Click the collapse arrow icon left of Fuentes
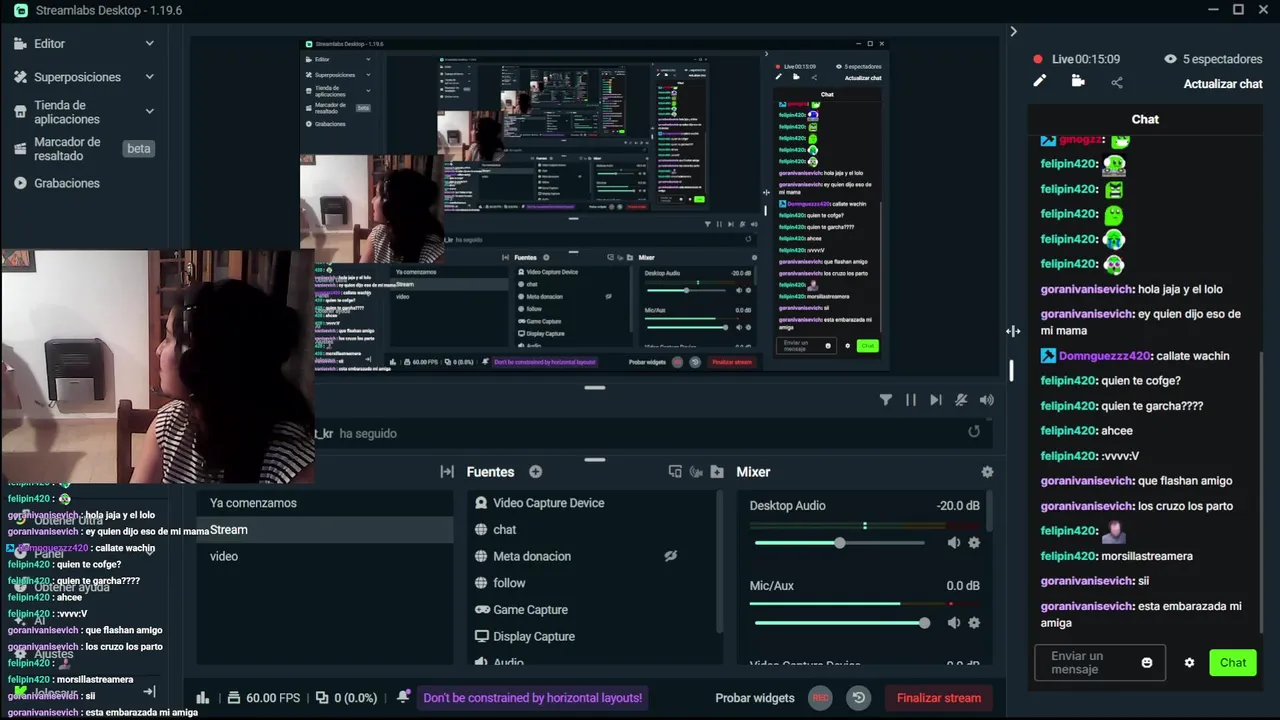Image resolution: width=1280 pixels, height=720 pixels. pyautogui.click(x=447, y=472)
